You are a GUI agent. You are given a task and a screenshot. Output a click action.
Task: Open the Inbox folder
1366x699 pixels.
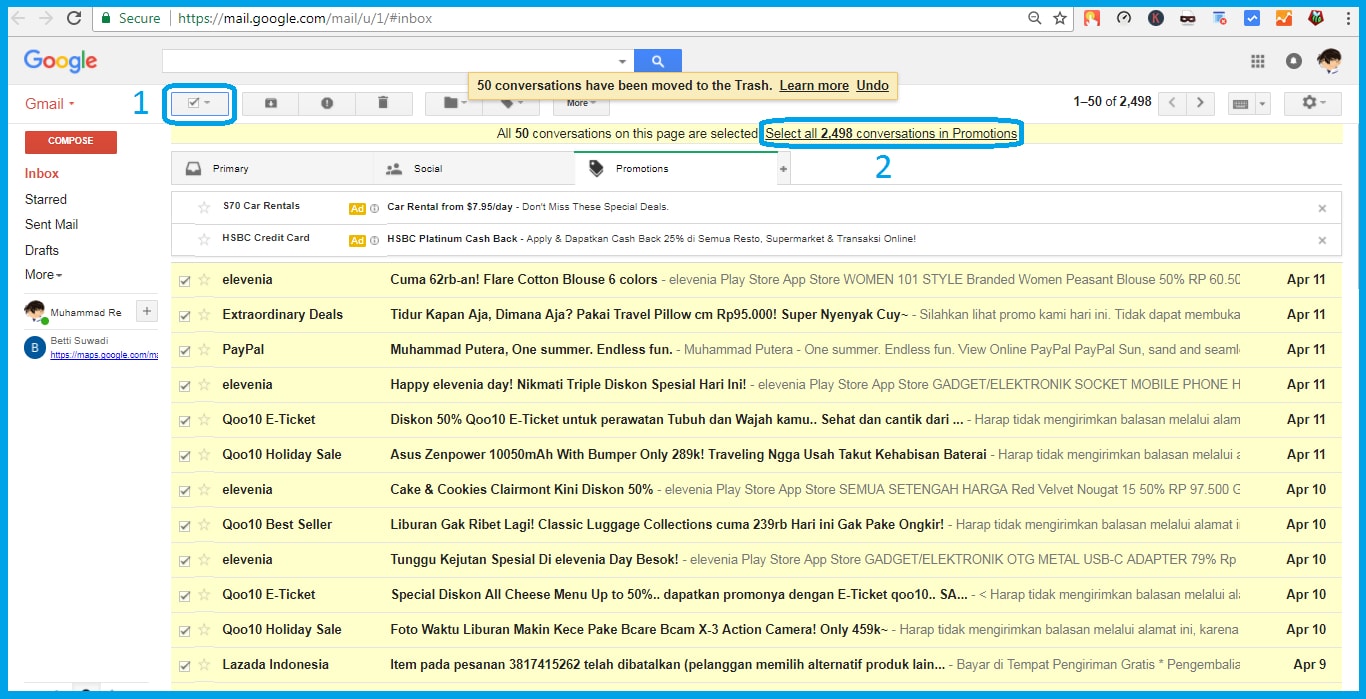click(x=42, y=173)
